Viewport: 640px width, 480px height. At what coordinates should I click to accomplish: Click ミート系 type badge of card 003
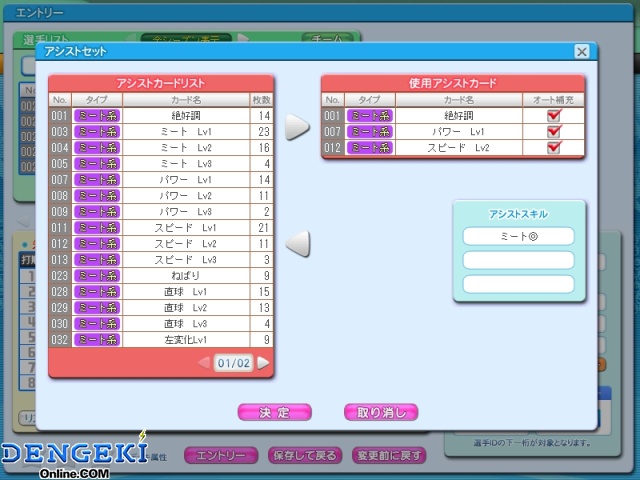pos(97,131)
